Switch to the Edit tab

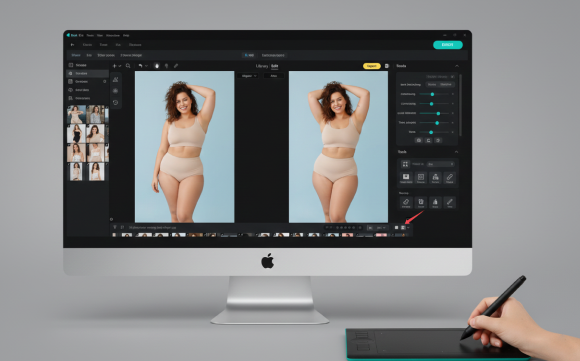point(274,66)
